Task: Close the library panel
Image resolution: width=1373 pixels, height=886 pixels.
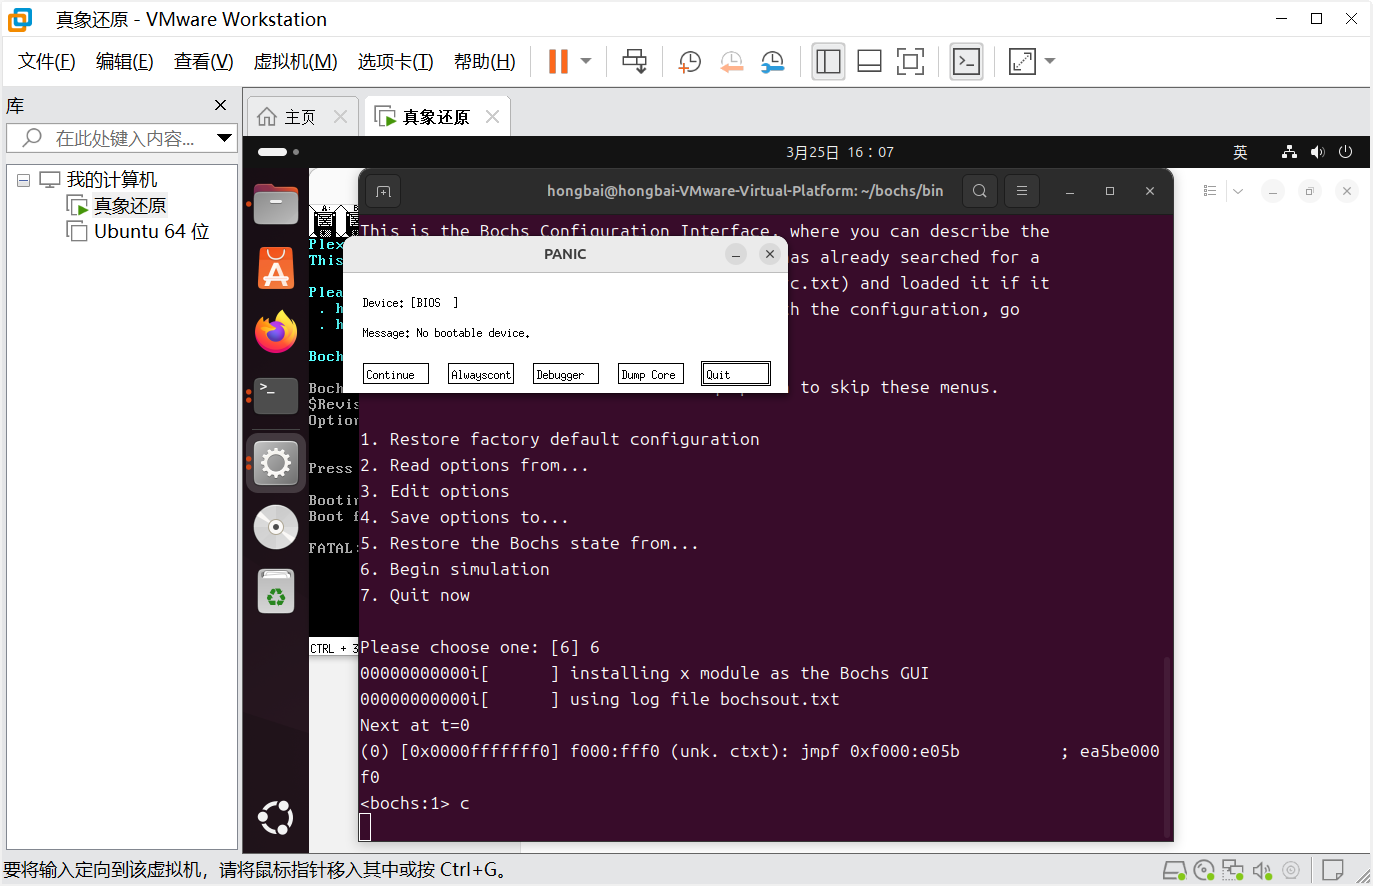Action: pyautogui.click(x=220, y=105)
